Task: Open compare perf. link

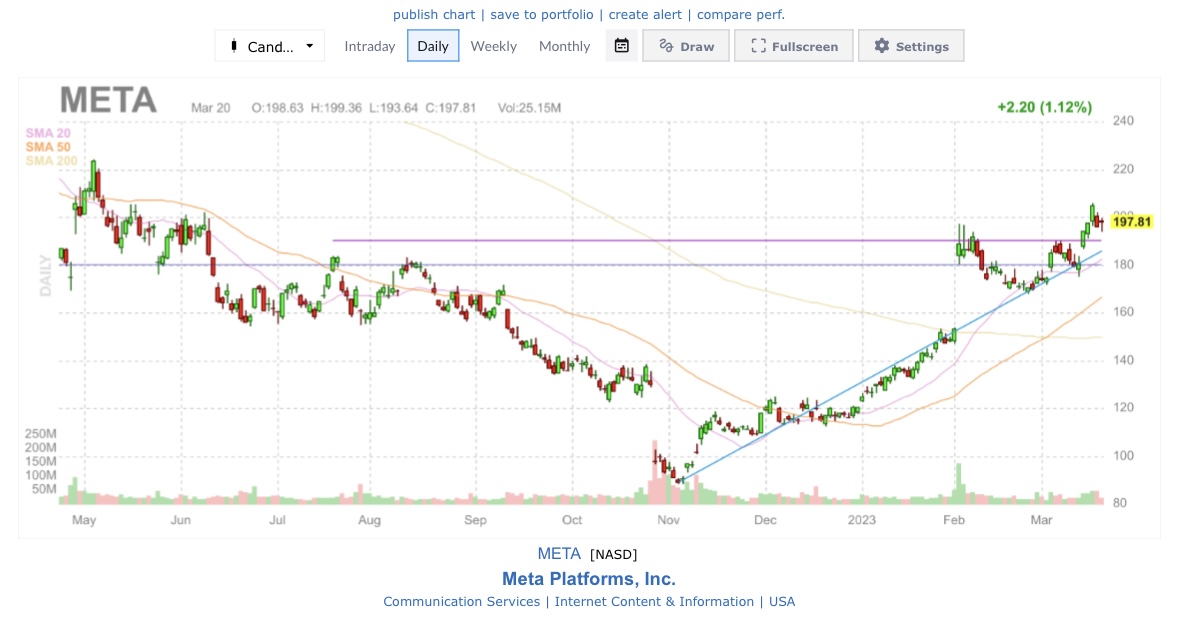Action: click(741, 14)
